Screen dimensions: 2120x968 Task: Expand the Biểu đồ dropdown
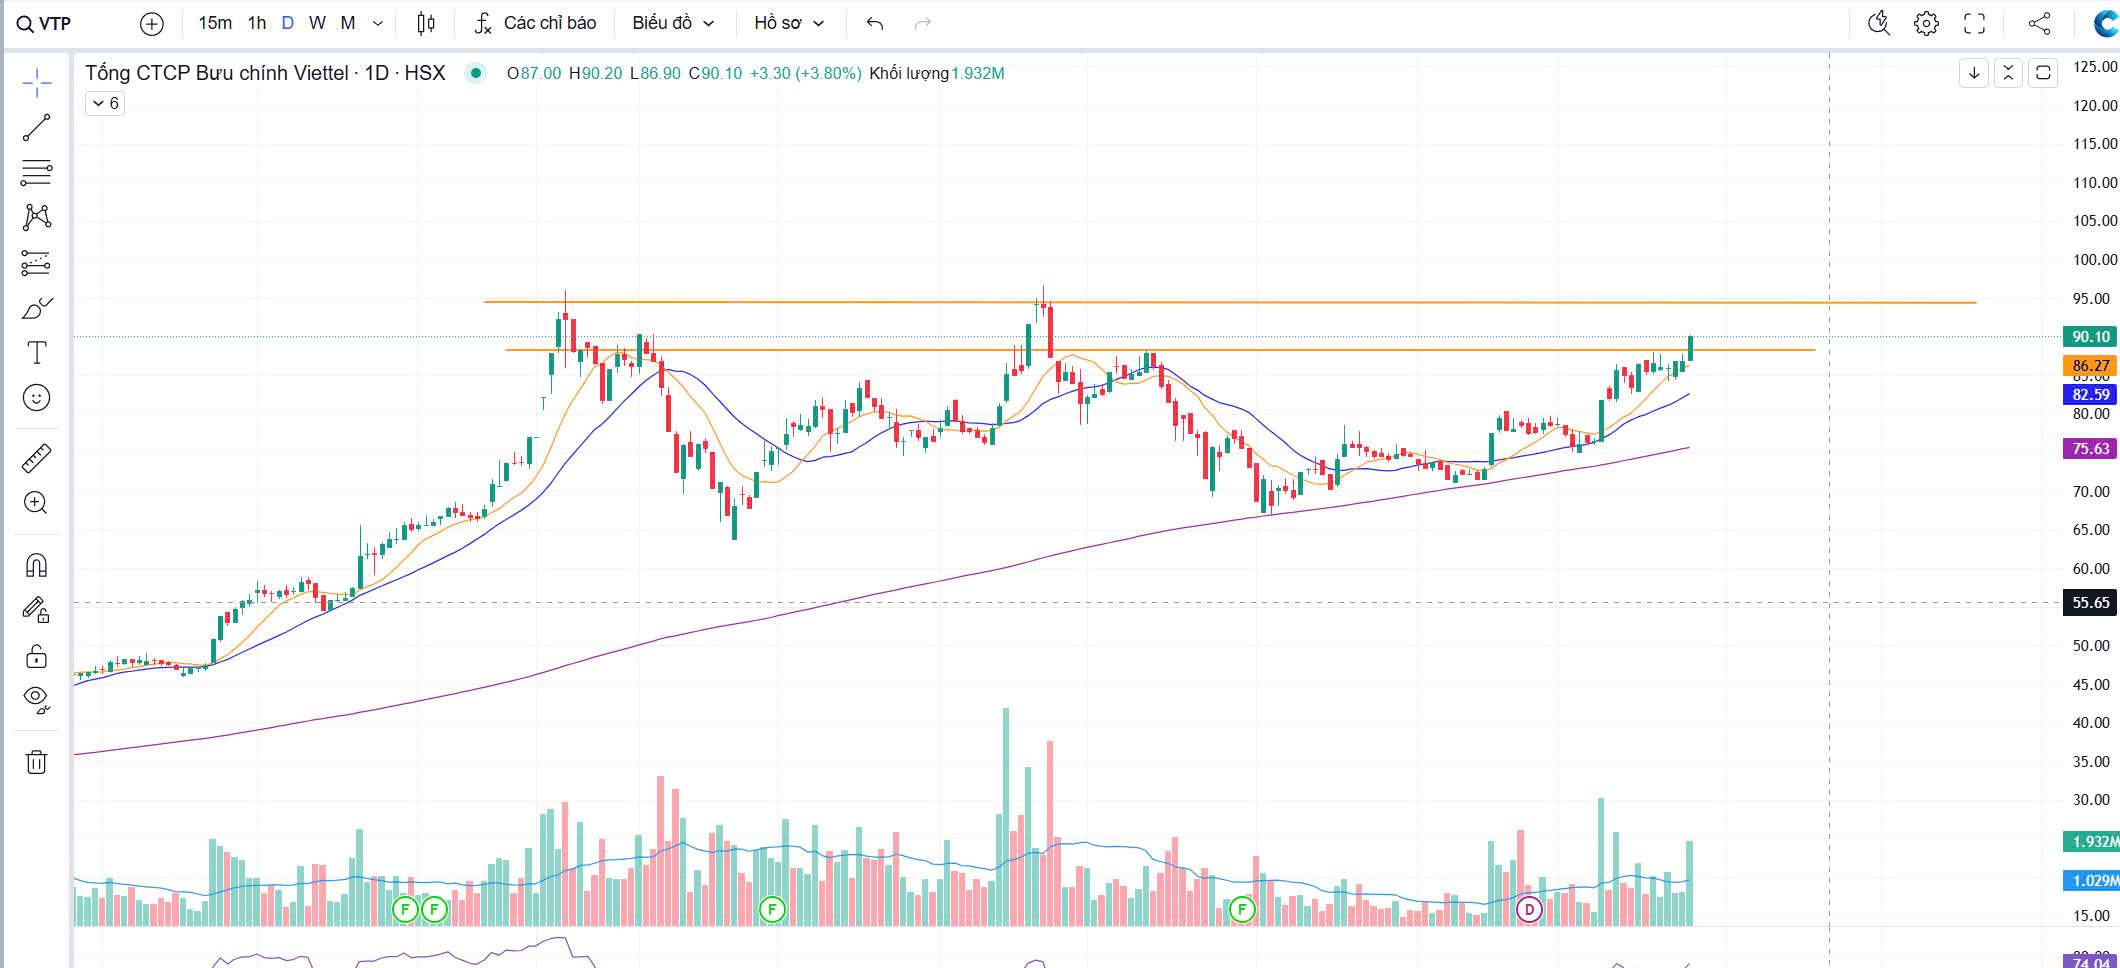(672, 23)
